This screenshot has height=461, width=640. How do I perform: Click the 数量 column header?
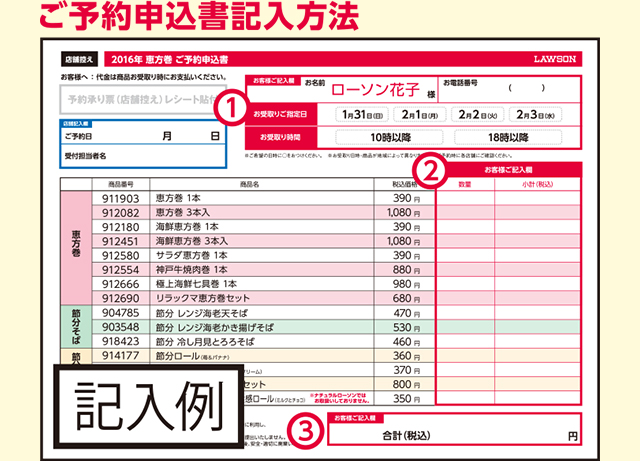(x=465, y=185)
